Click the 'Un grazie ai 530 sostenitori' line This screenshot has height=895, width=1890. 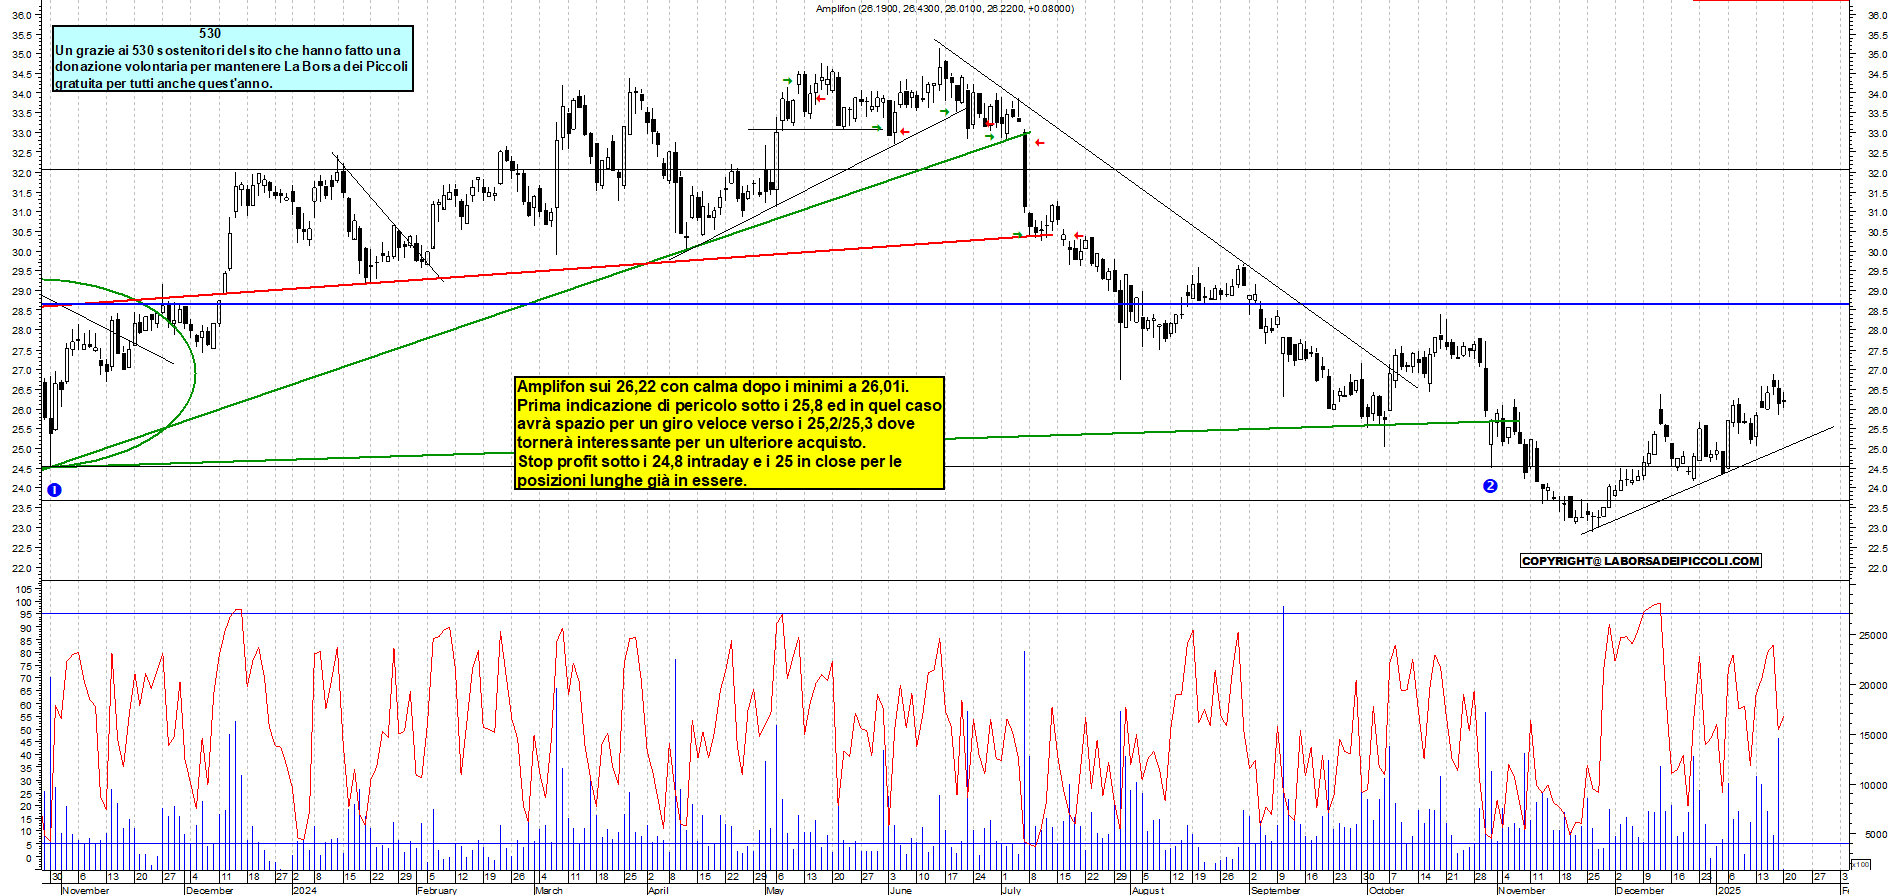pos(228,50)
